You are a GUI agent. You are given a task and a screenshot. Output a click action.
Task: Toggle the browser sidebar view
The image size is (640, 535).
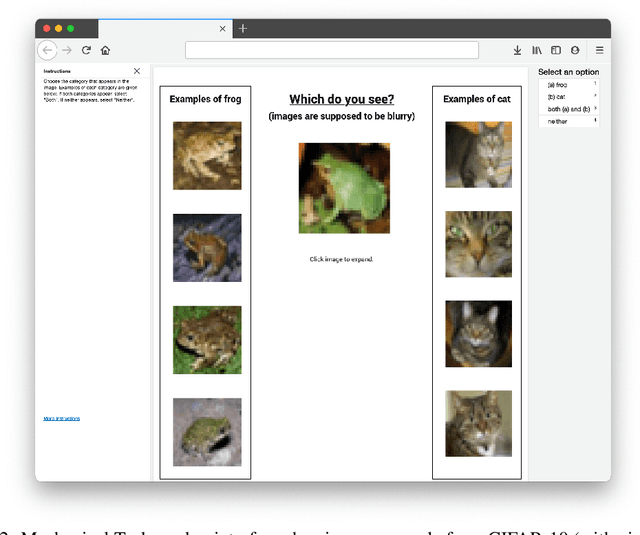point(556,50)
